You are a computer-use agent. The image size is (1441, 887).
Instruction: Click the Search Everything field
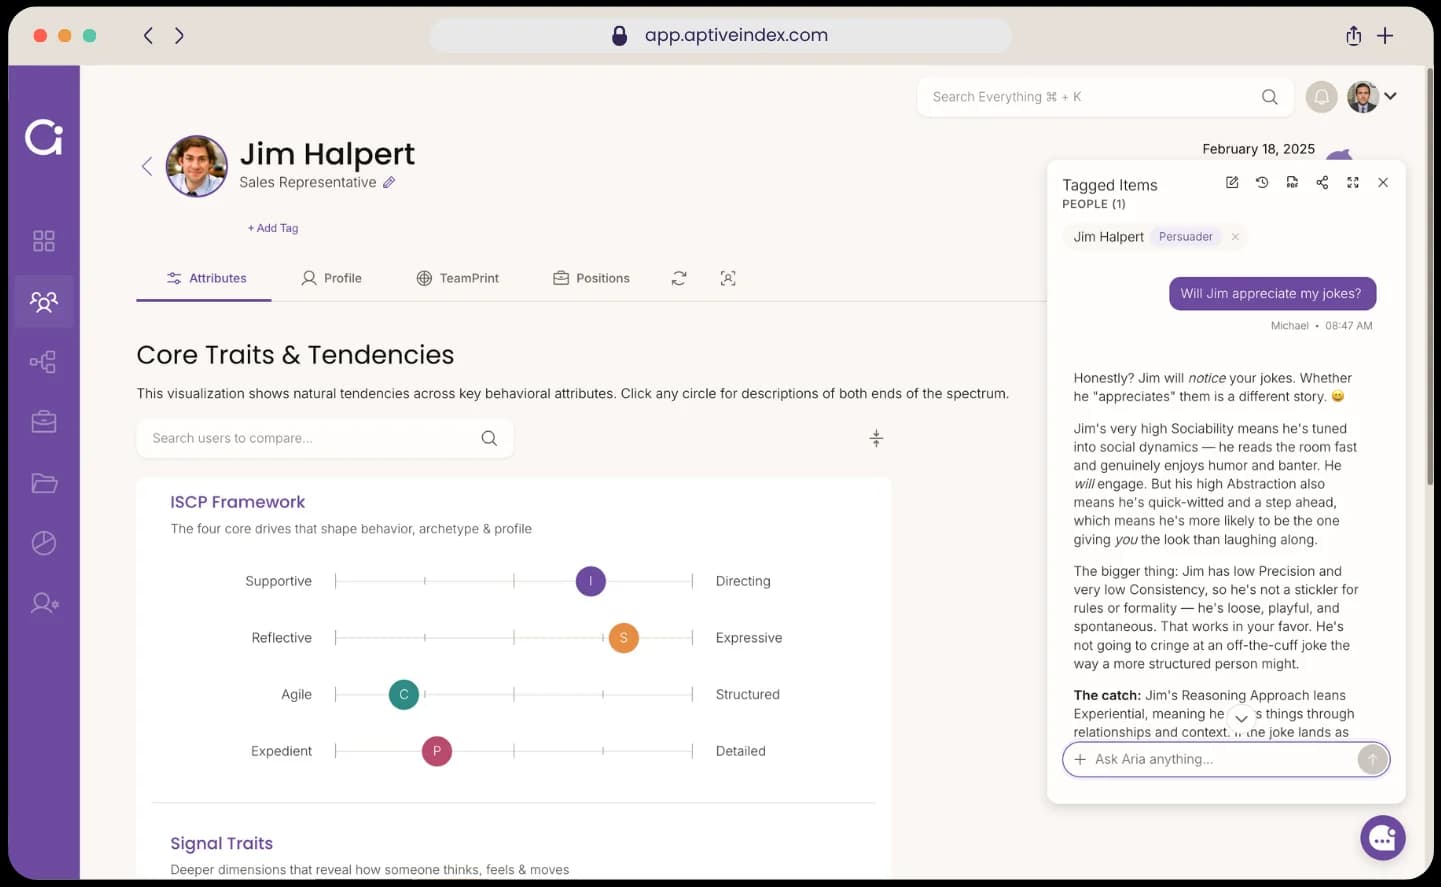coord(1105,97)
